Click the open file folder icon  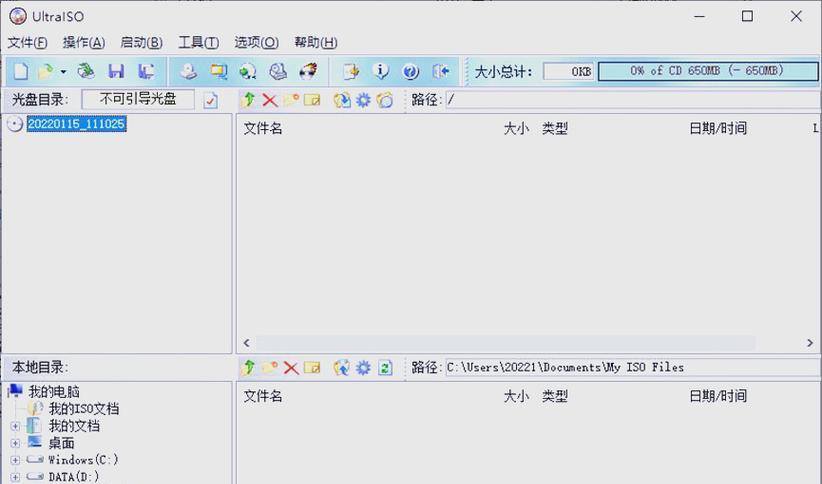pos(46,71)
